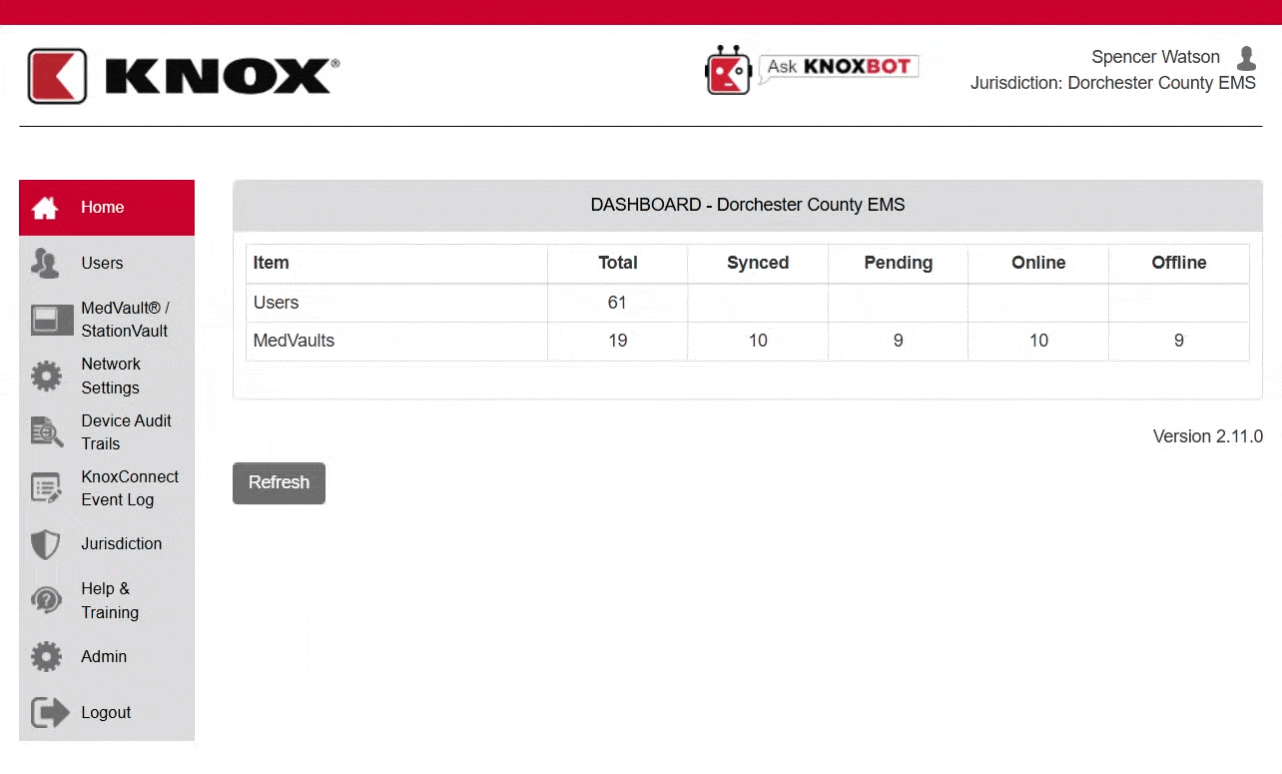Click the Synced column header
The width and height of the screenshot is (1282, 774).
click(x=758, y=263)
